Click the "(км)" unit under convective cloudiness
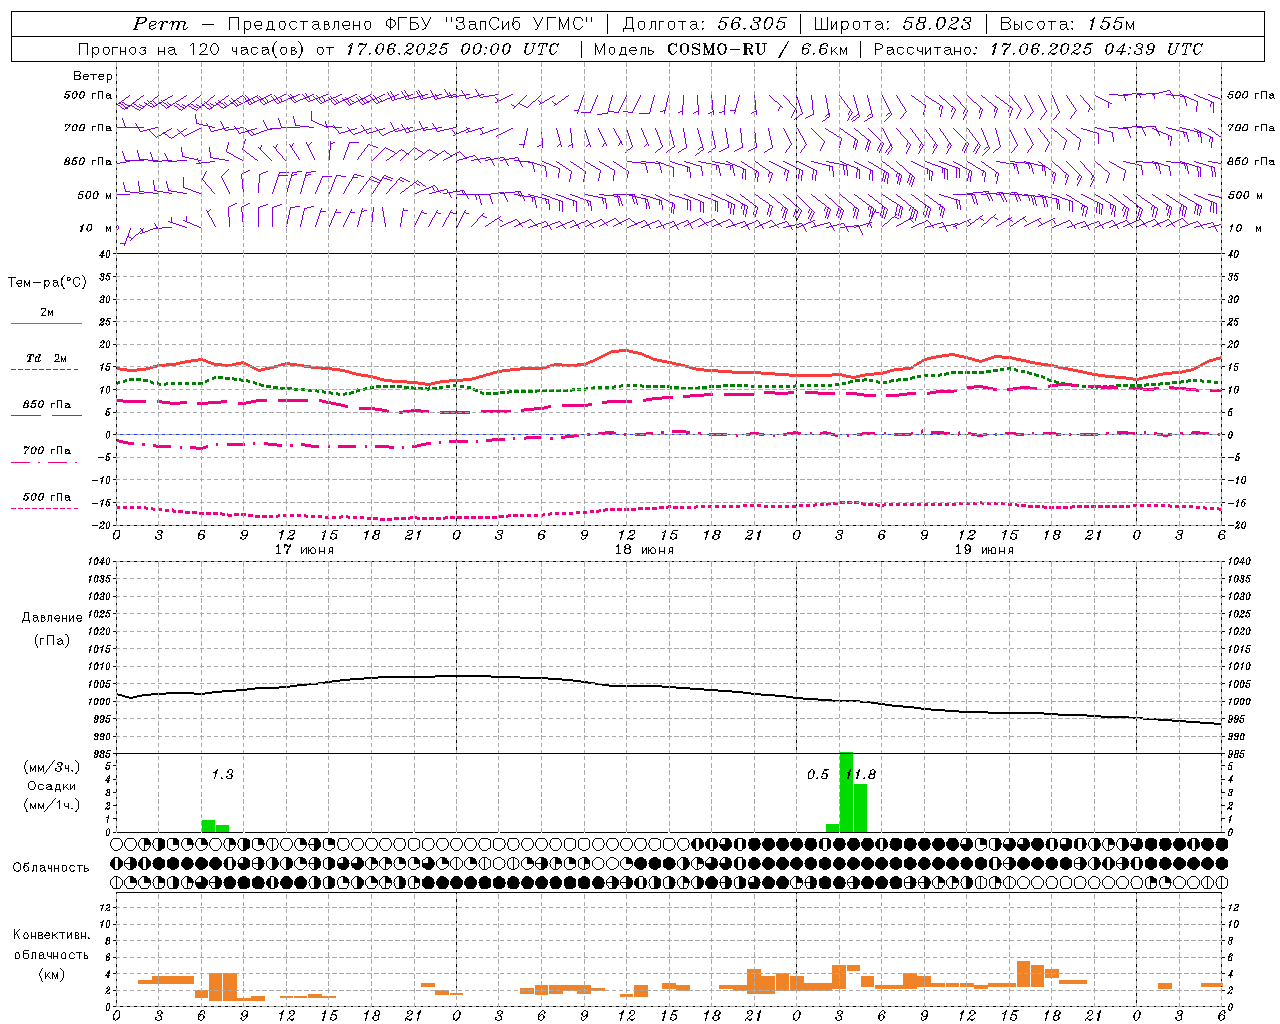This screenshot has width=1280, height=1024. (x=51, y=973)
